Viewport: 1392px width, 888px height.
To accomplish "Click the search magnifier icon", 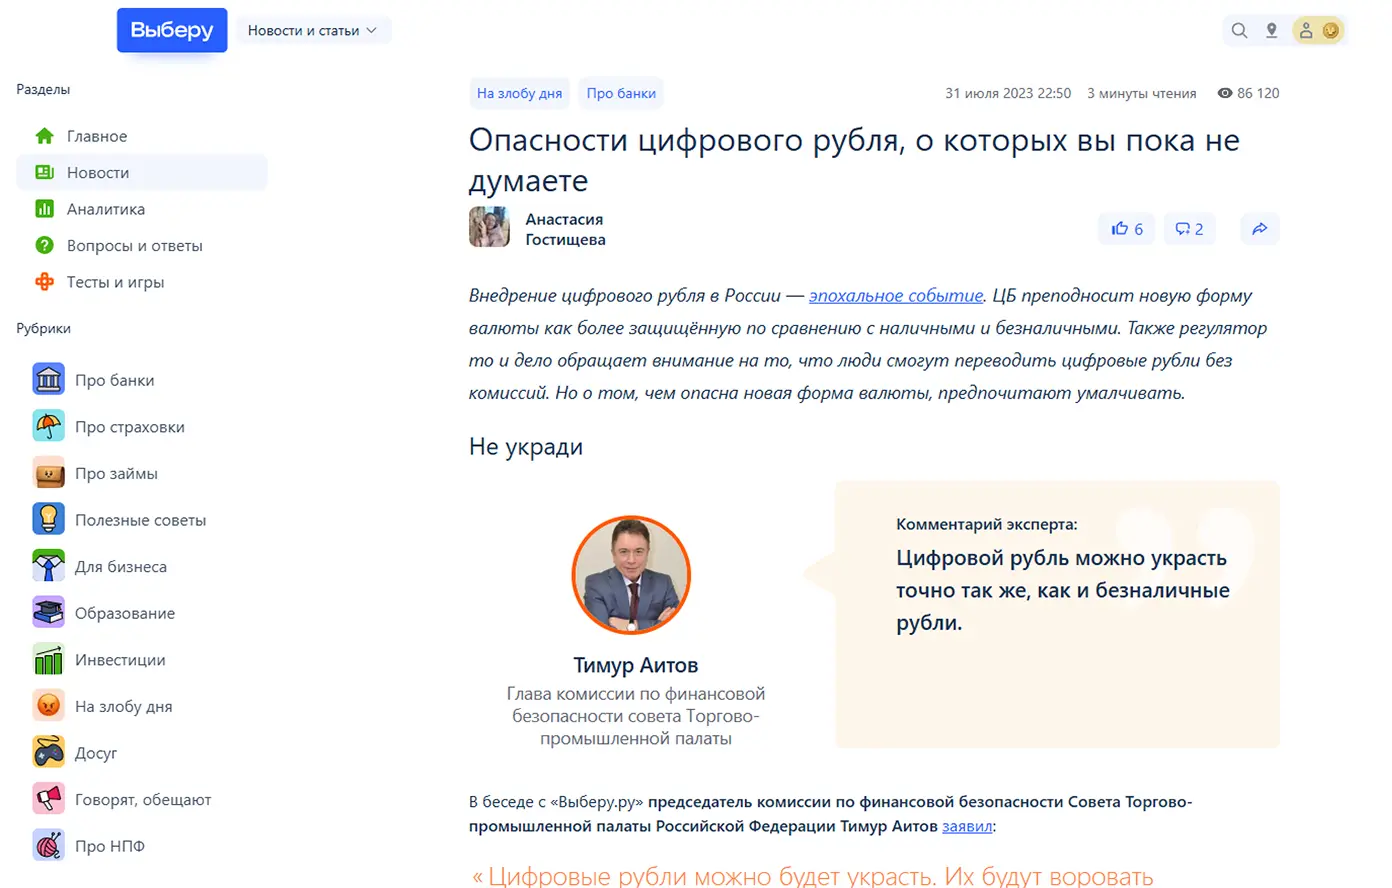I will point(1239,31).
